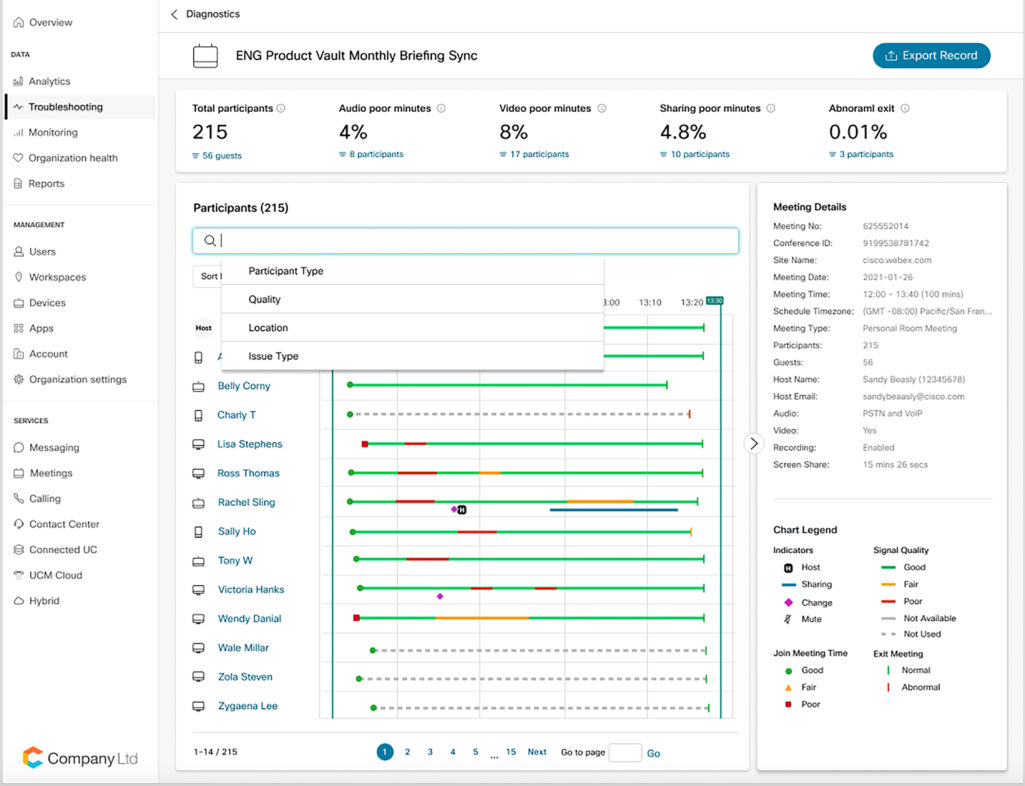Expand participant details with the right chevron arrow
The width and height of the screenshot is (1025, 786).
point(754,443)
